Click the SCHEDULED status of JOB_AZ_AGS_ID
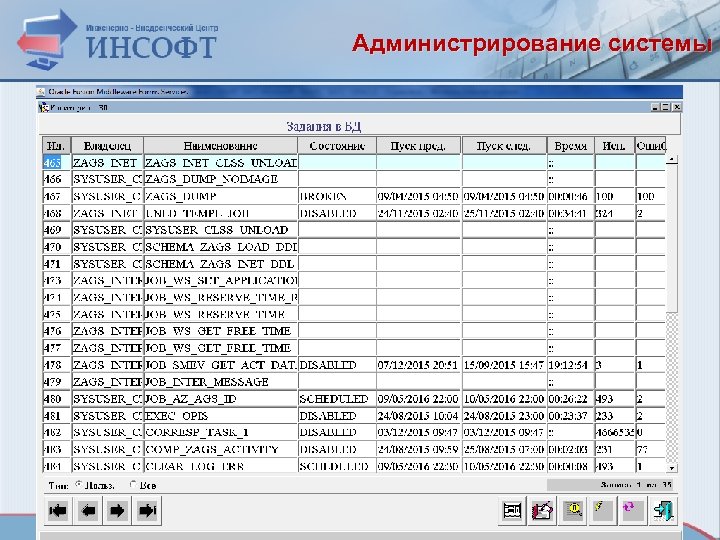Screen dimensions: 720x540 (x=337, y=399)
